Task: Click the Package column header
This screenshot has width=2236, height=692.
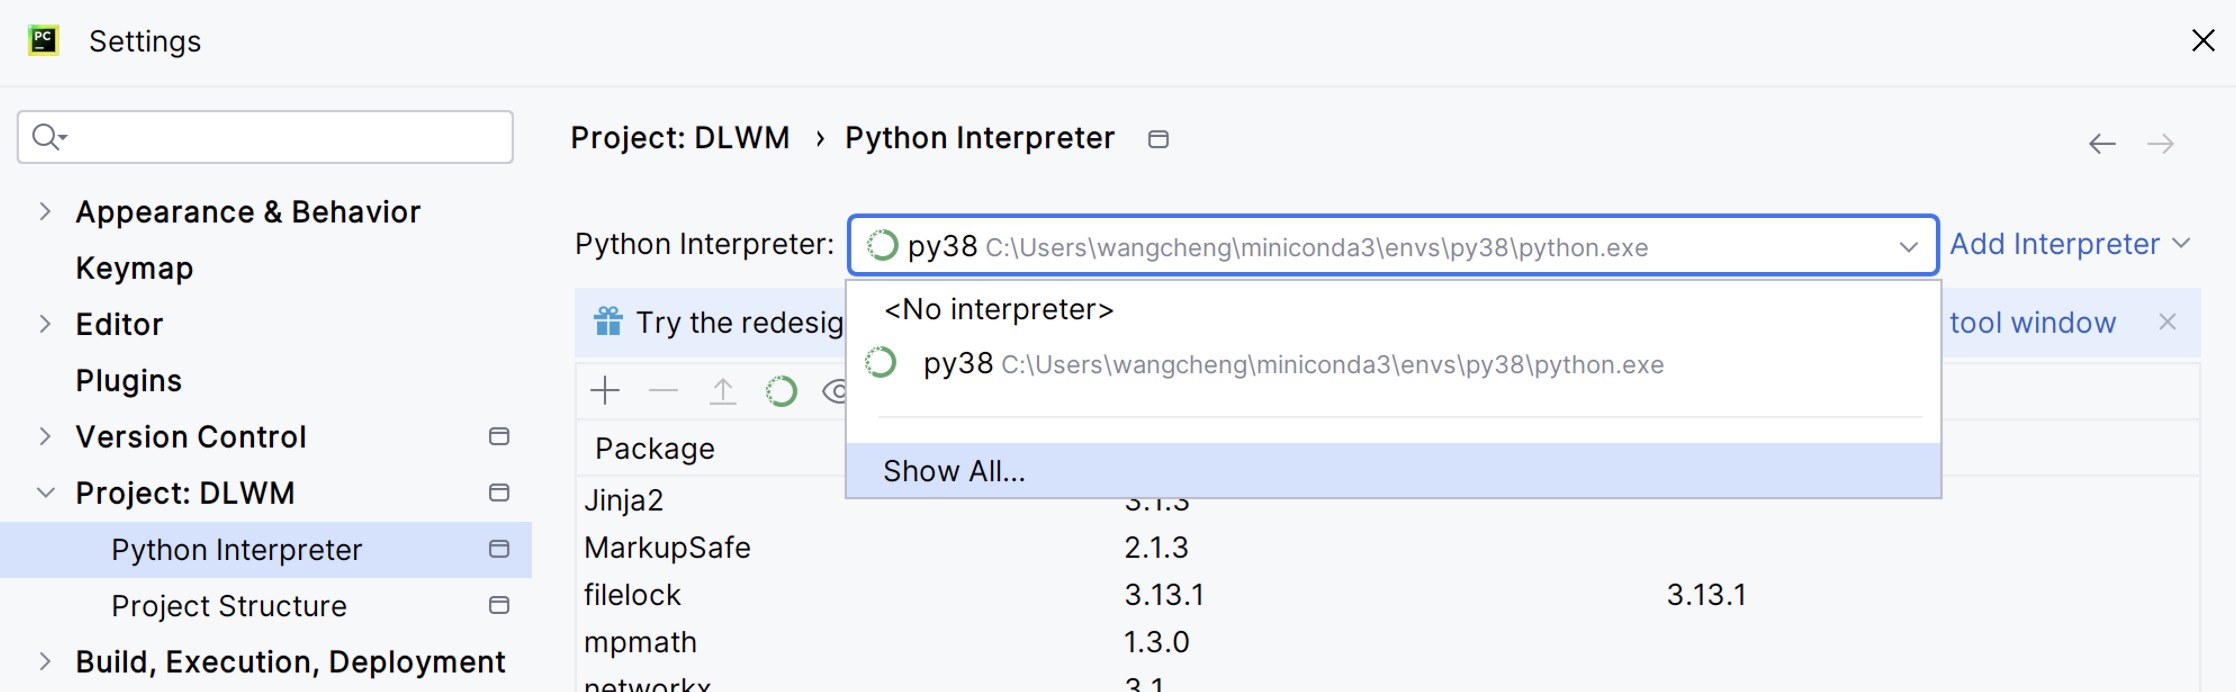Action: point(655,449)
